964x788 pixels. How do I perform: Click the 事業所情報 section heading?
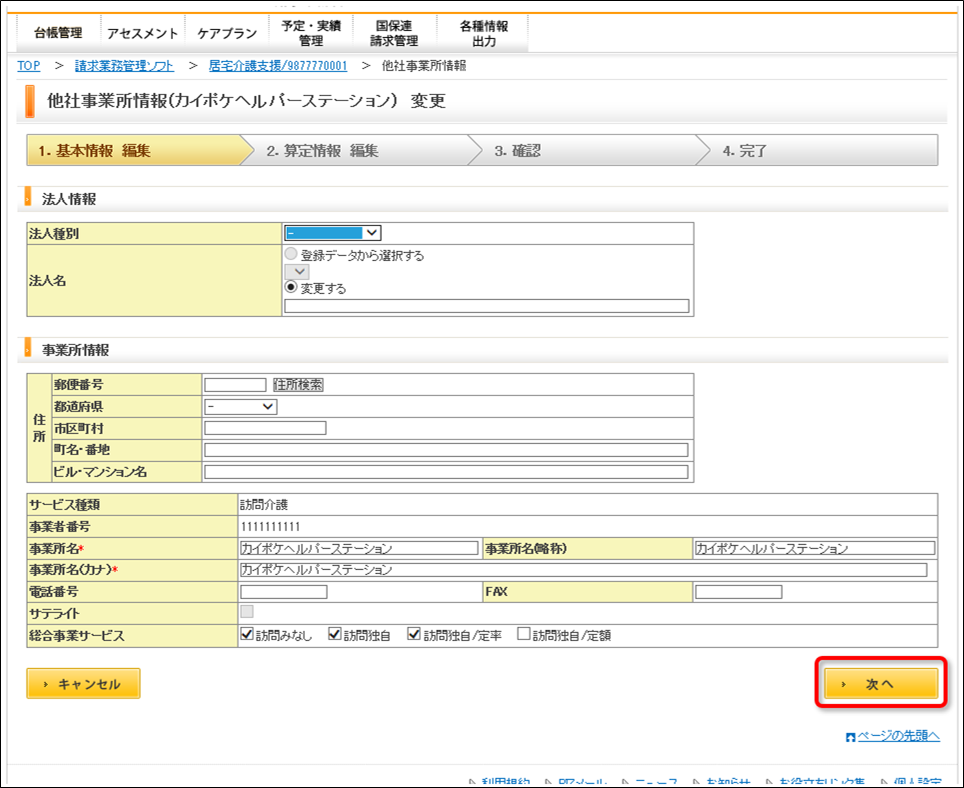pos(76,350)
